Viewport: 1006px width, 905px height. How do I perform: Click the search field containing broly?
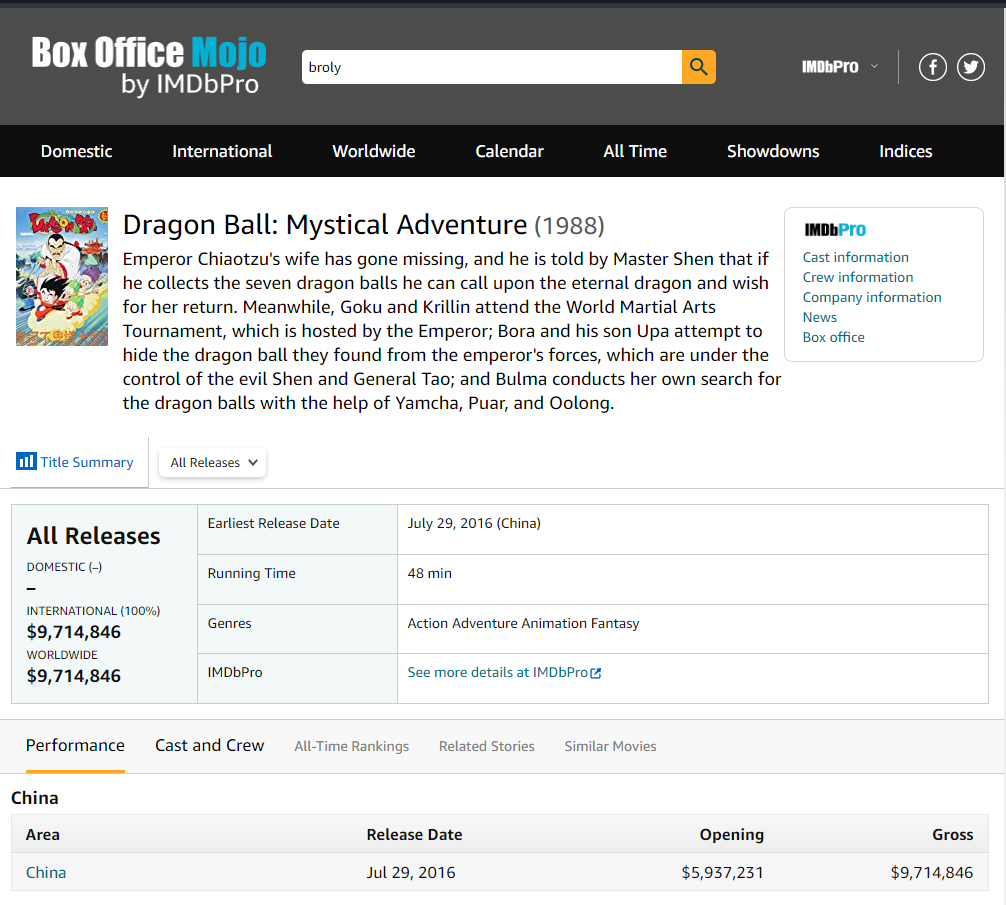pos(491,67)
